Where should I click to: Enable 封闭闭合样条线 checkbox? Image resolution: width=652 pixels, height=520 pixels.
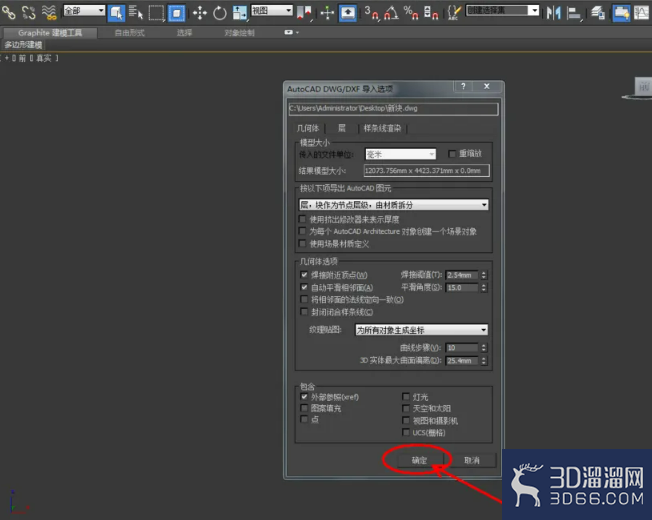[x=304, y=312]
